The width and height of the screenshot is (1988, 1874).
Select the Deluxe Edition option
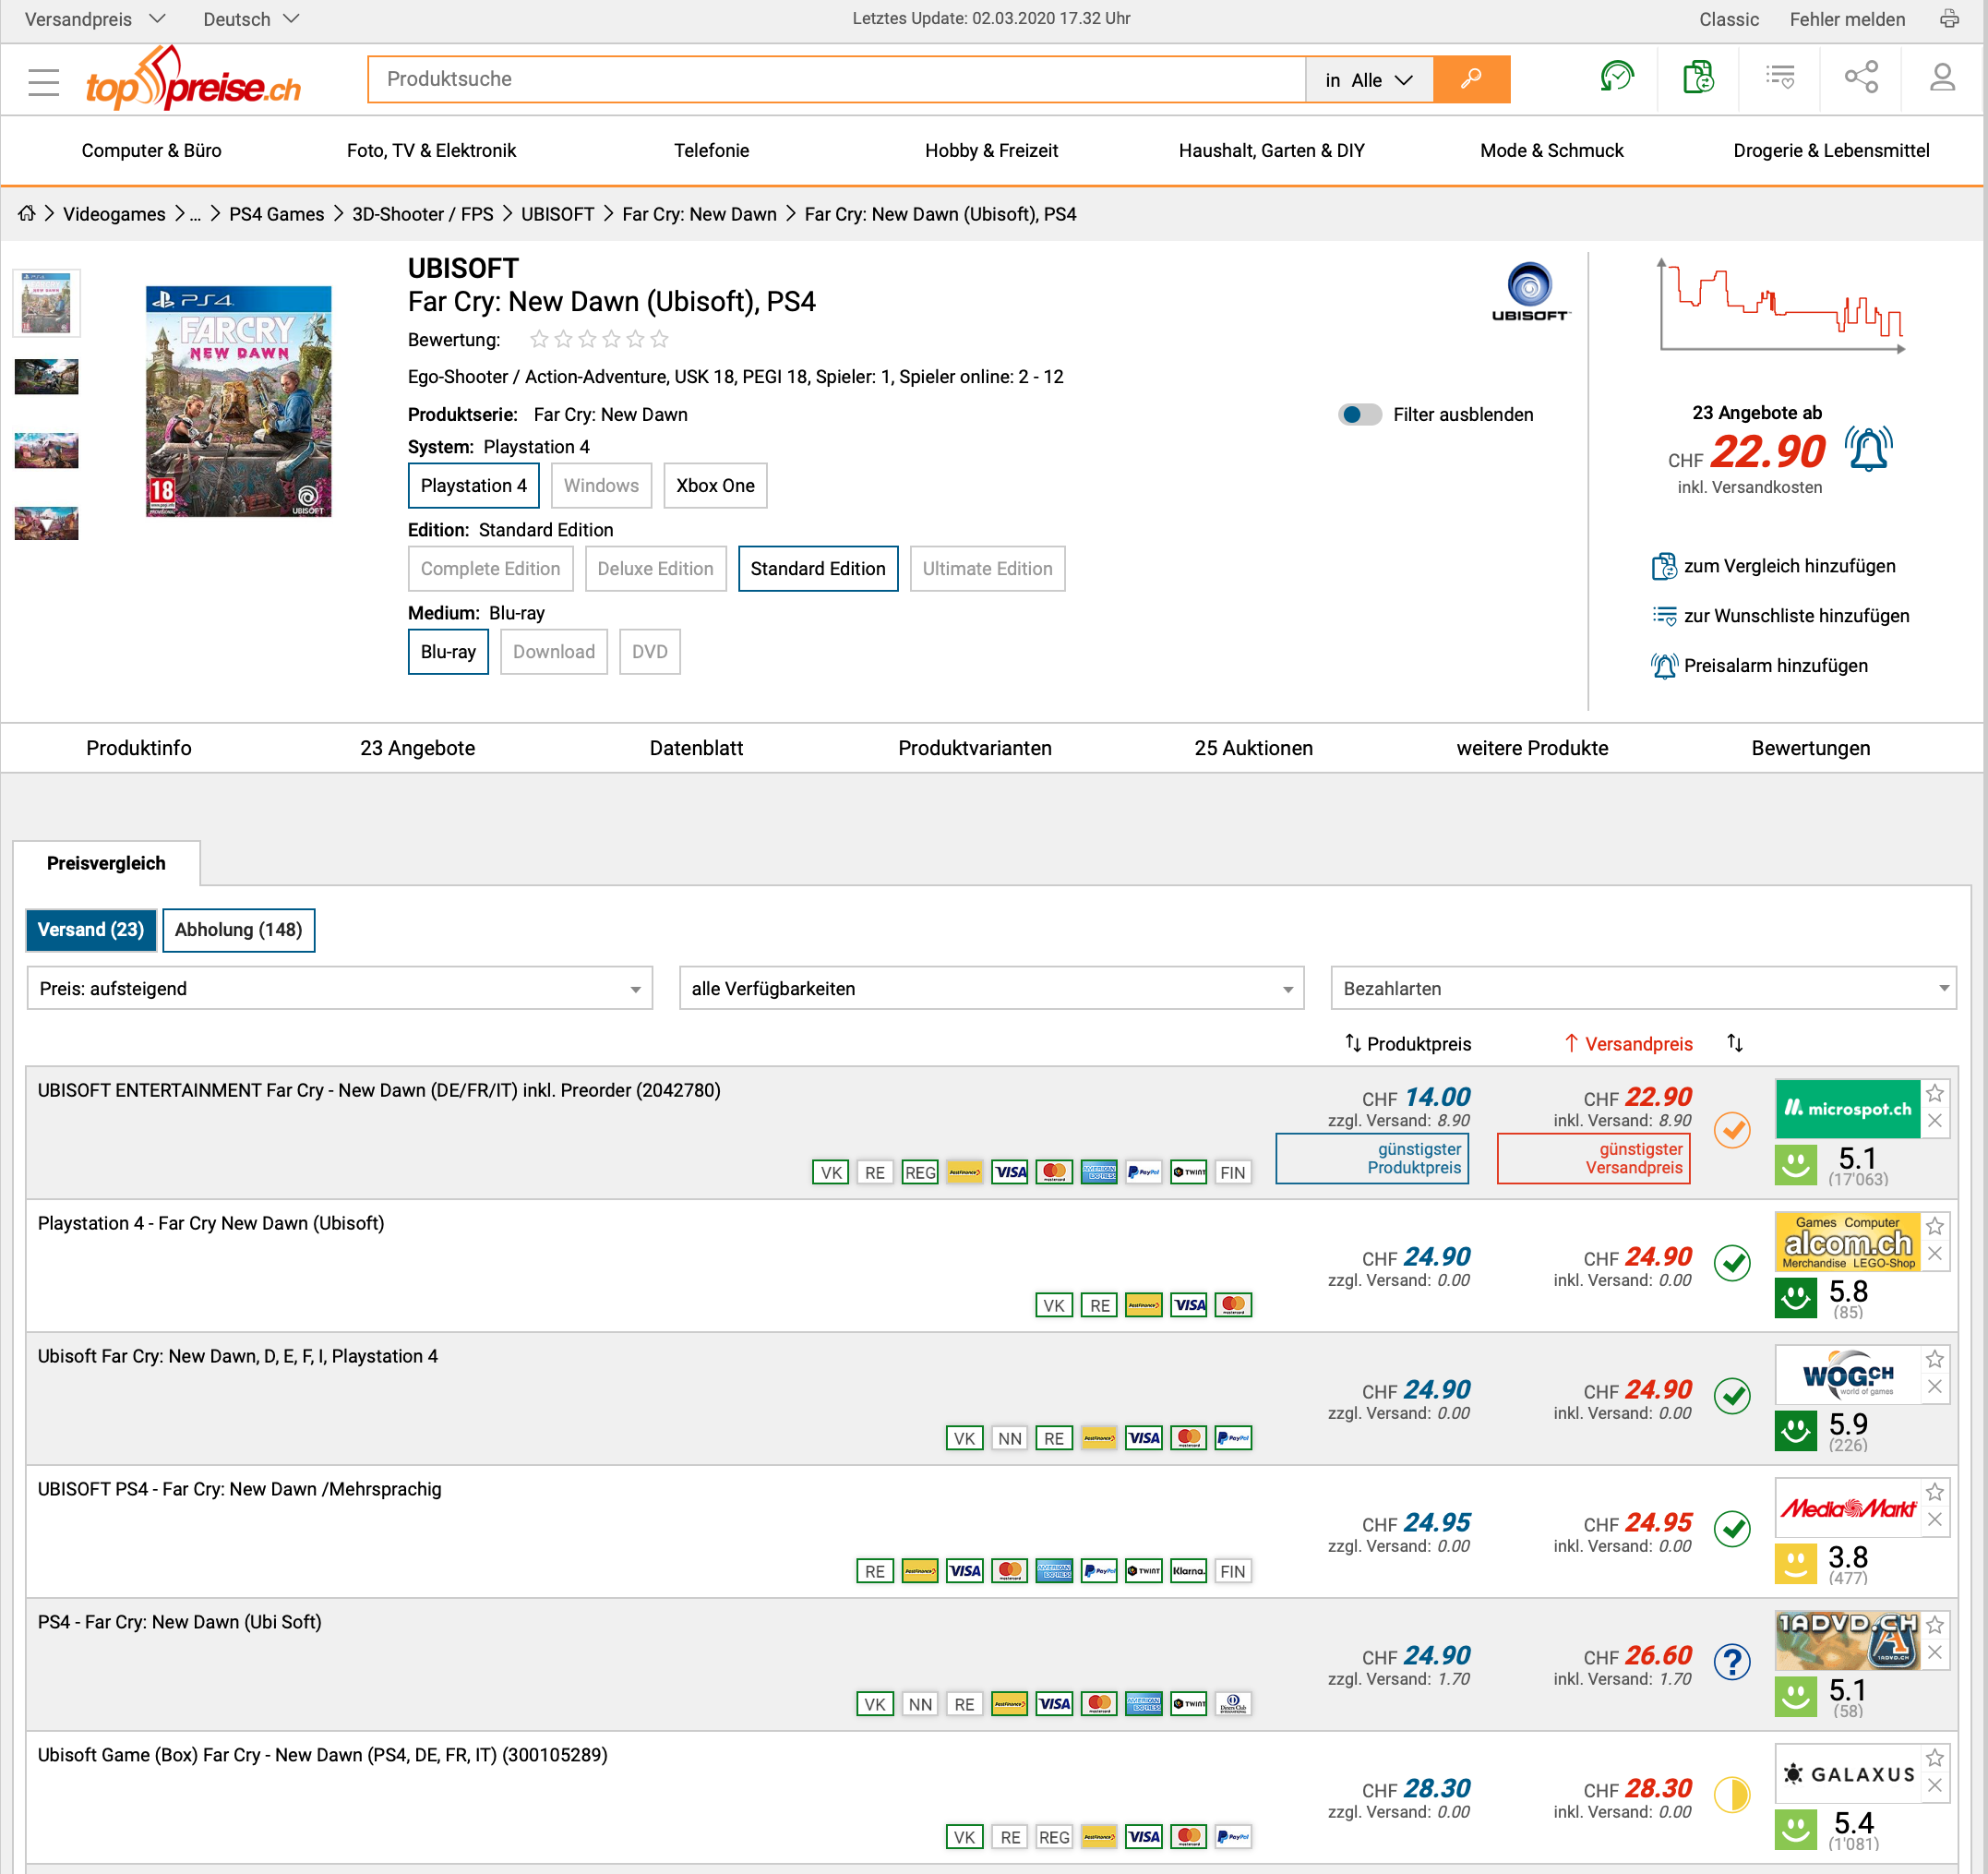point(655,569)
